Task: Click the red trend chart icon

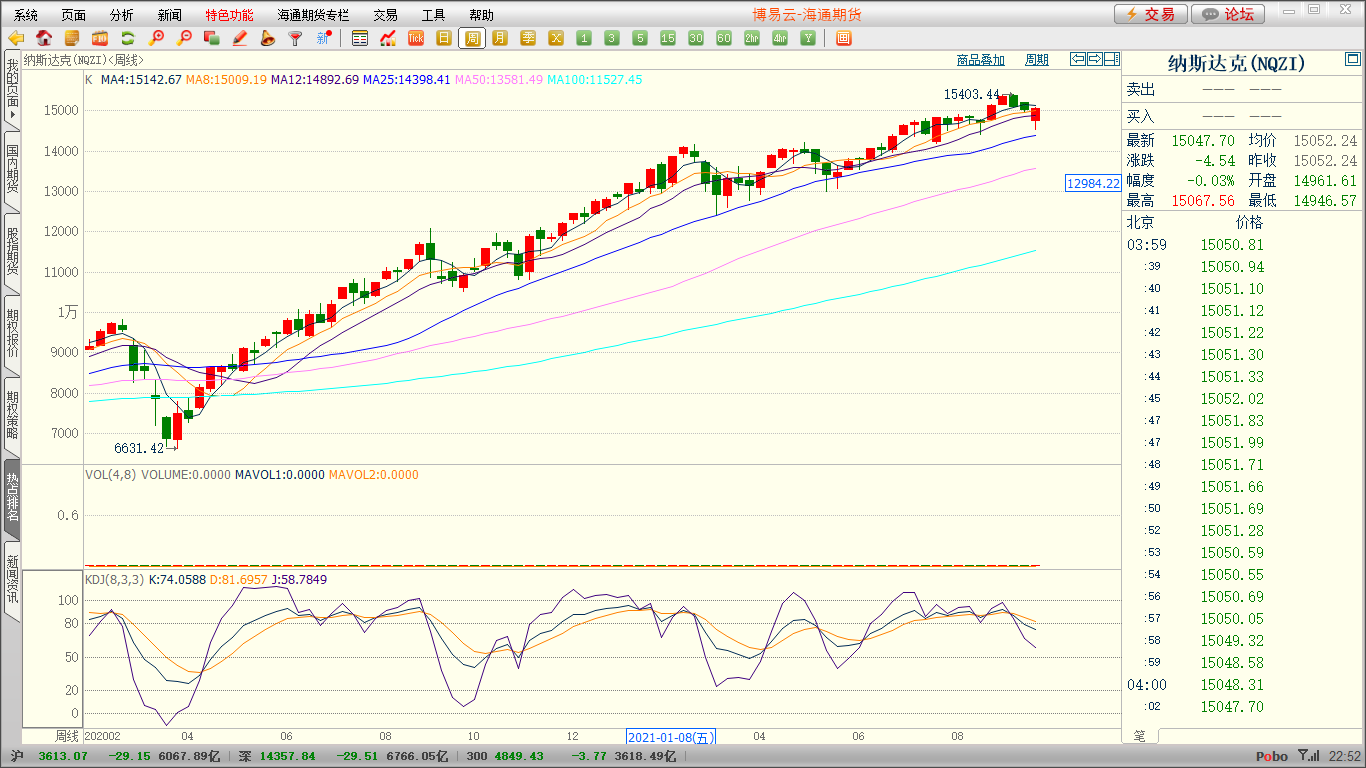Action: point(388,38)
